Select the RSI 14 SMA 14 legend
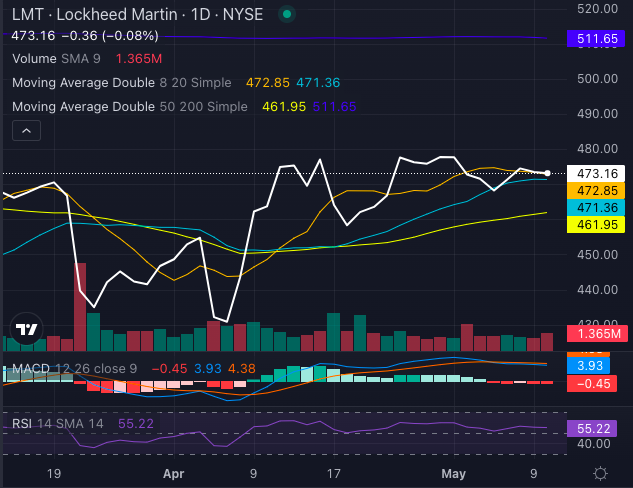The image size is (633, 488). pos(58,424)
